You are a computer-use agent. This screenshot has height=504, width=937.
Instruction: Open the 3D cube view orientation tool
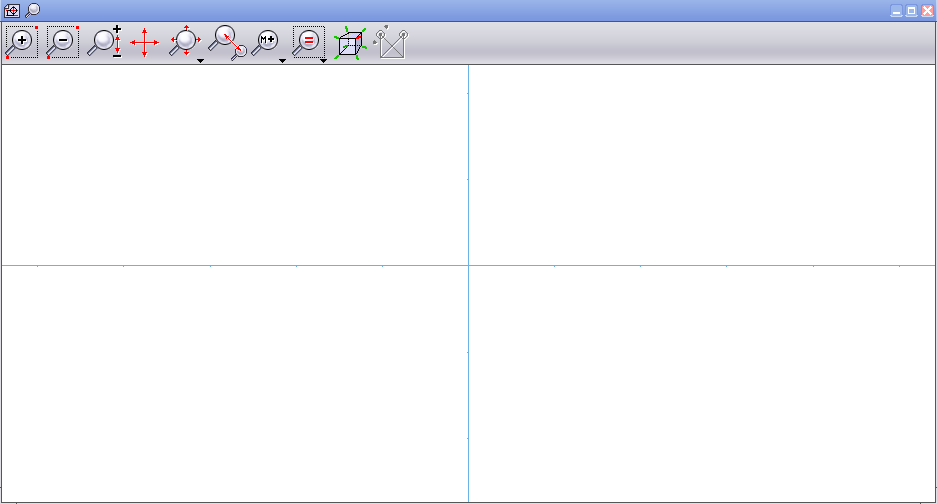click(x=349, y=43)
